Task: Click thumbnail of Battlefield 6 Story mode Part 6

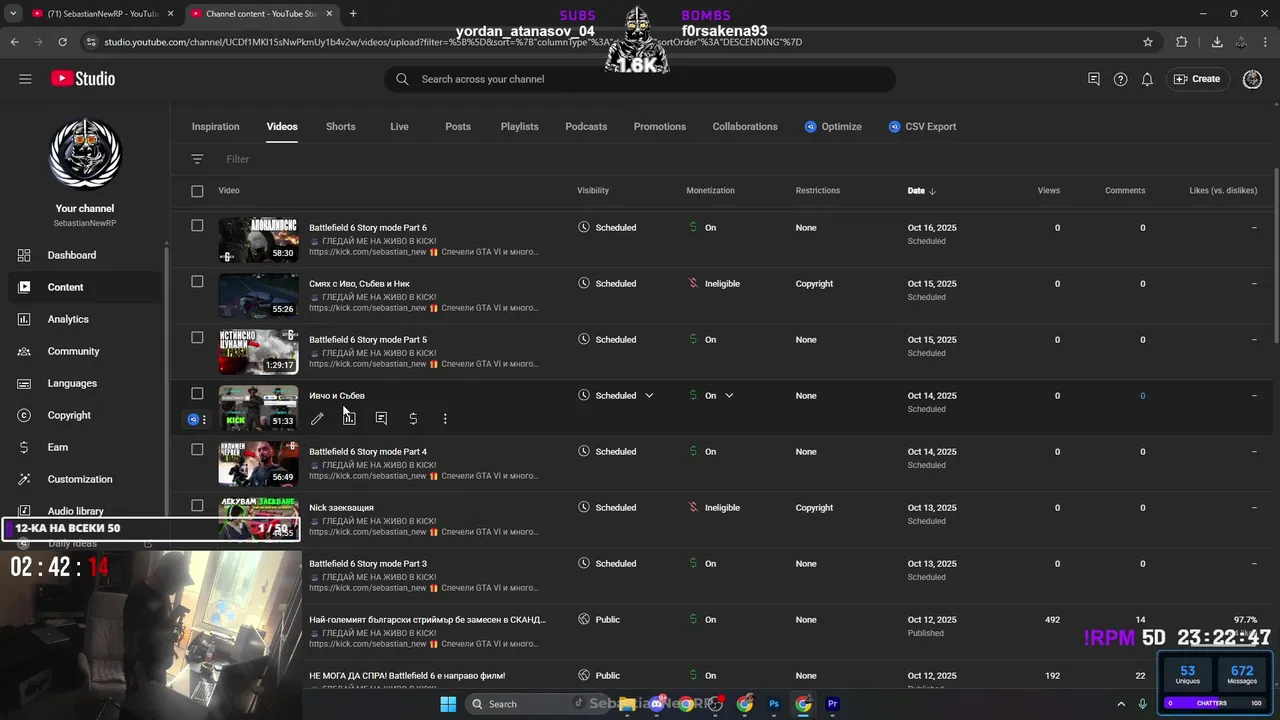Action: point(259,240)
